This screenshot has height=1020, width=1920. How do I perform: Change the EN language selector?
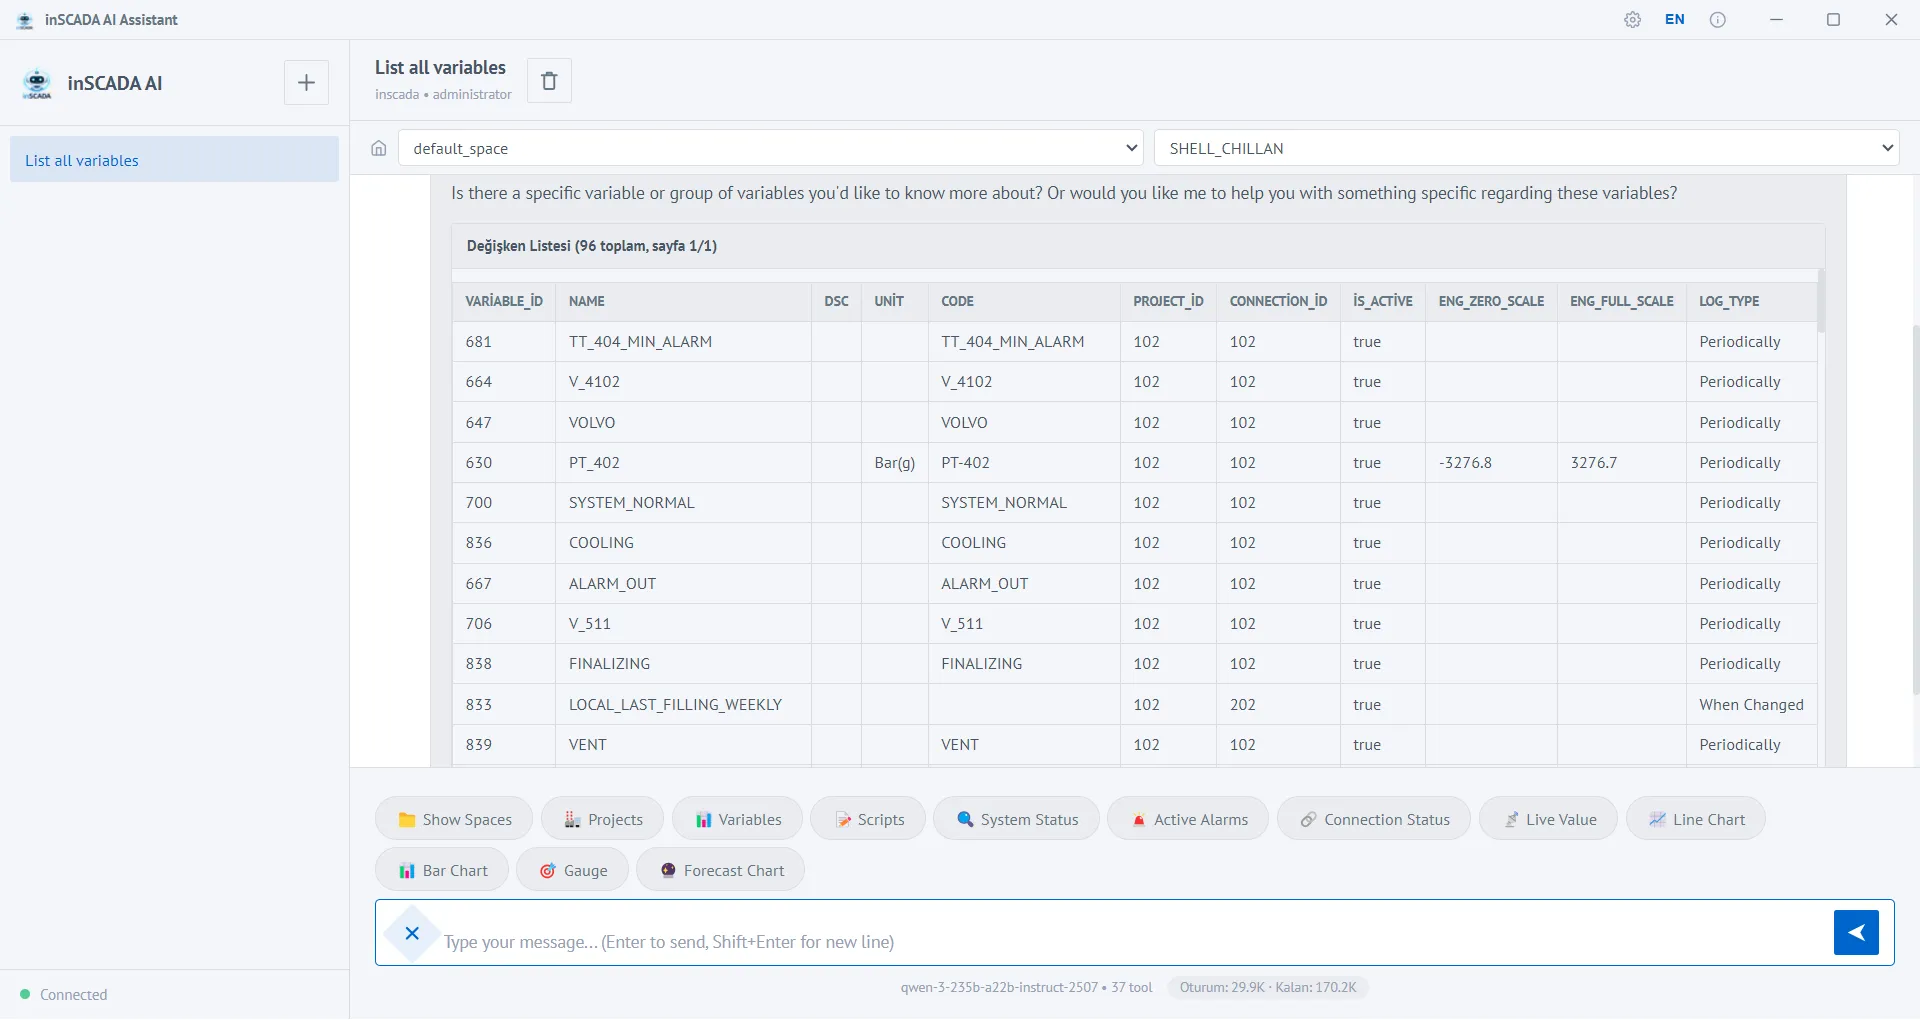(x=1674, y=19)
